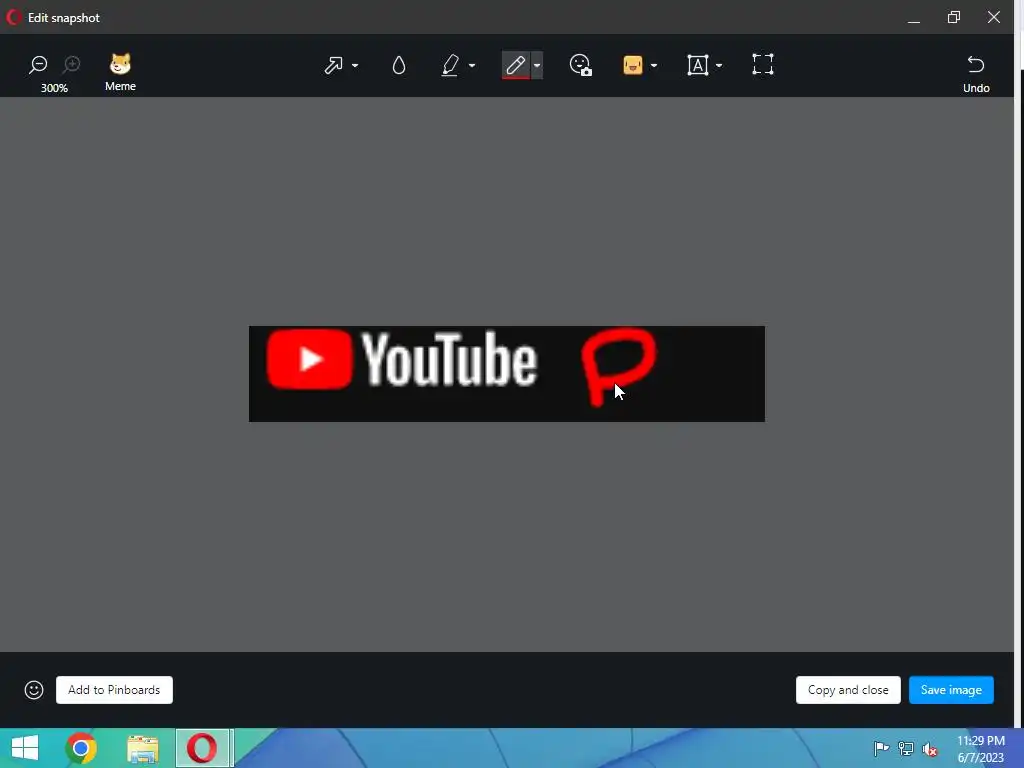Viewport: 1024px width, 768px height.
Task: Click the Action Center flag tray icon
Action: [881, 748]
